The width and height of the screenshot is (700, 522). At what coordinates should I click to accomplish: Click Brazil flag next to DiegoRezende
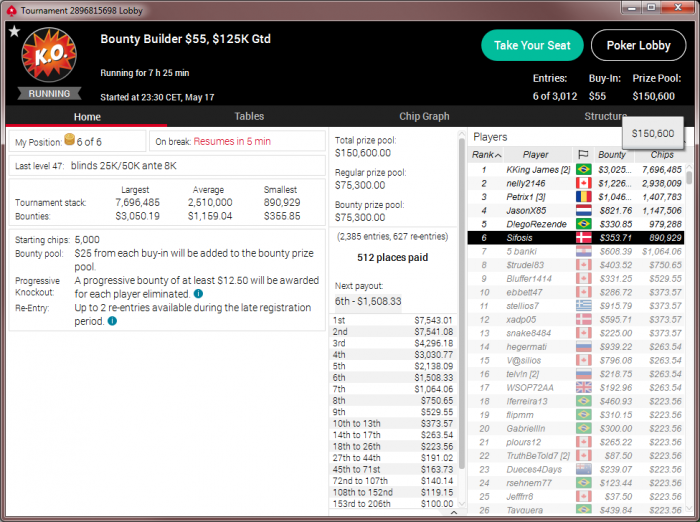point(583,224)
